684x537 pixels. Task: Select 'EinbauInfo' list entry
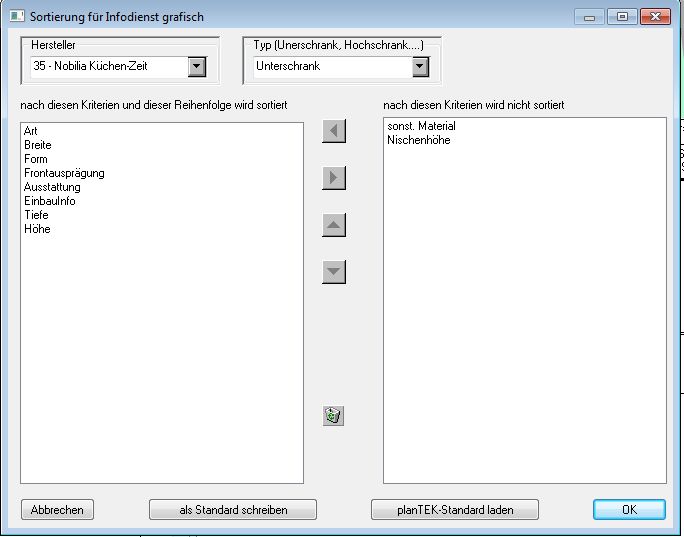(x=50, y=201)
